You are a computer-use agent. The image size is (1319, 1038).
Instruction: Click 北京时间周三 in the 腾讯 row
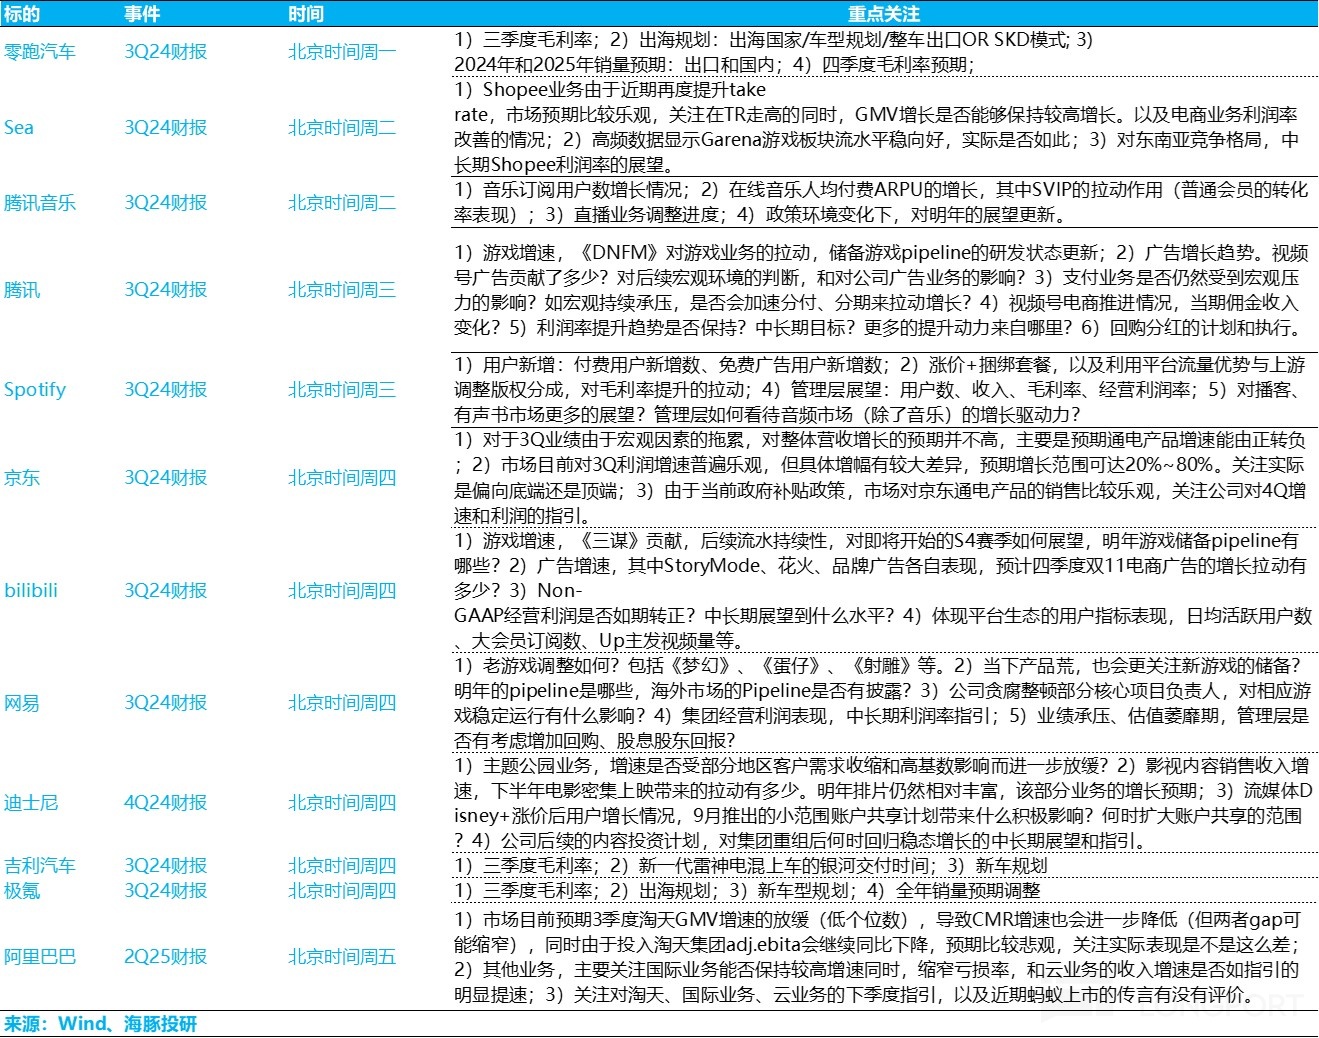(x=342, y=290)
